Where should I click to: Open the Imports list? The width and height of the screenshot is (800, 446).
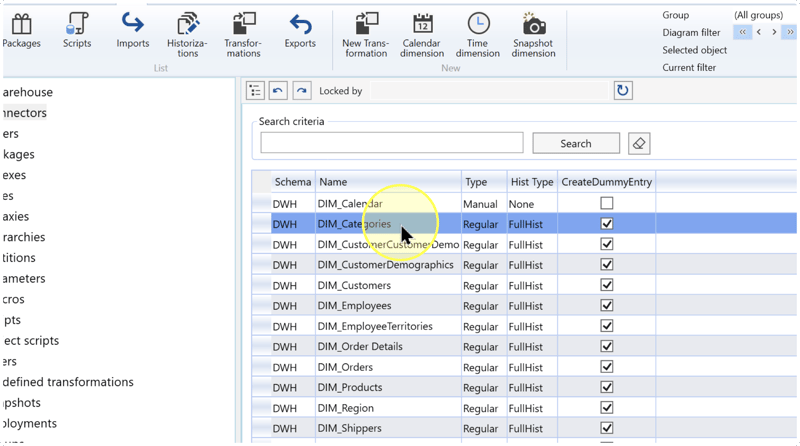tap(133, 31)
